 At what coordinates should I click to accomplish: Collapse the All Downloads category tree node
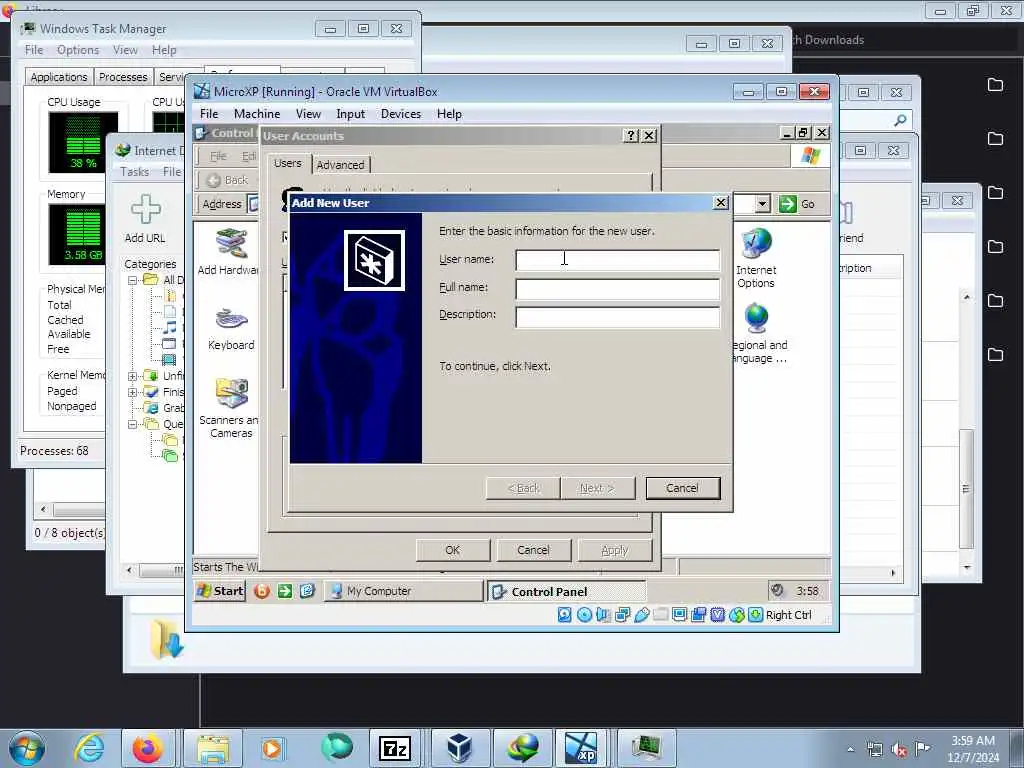[133, 280]
